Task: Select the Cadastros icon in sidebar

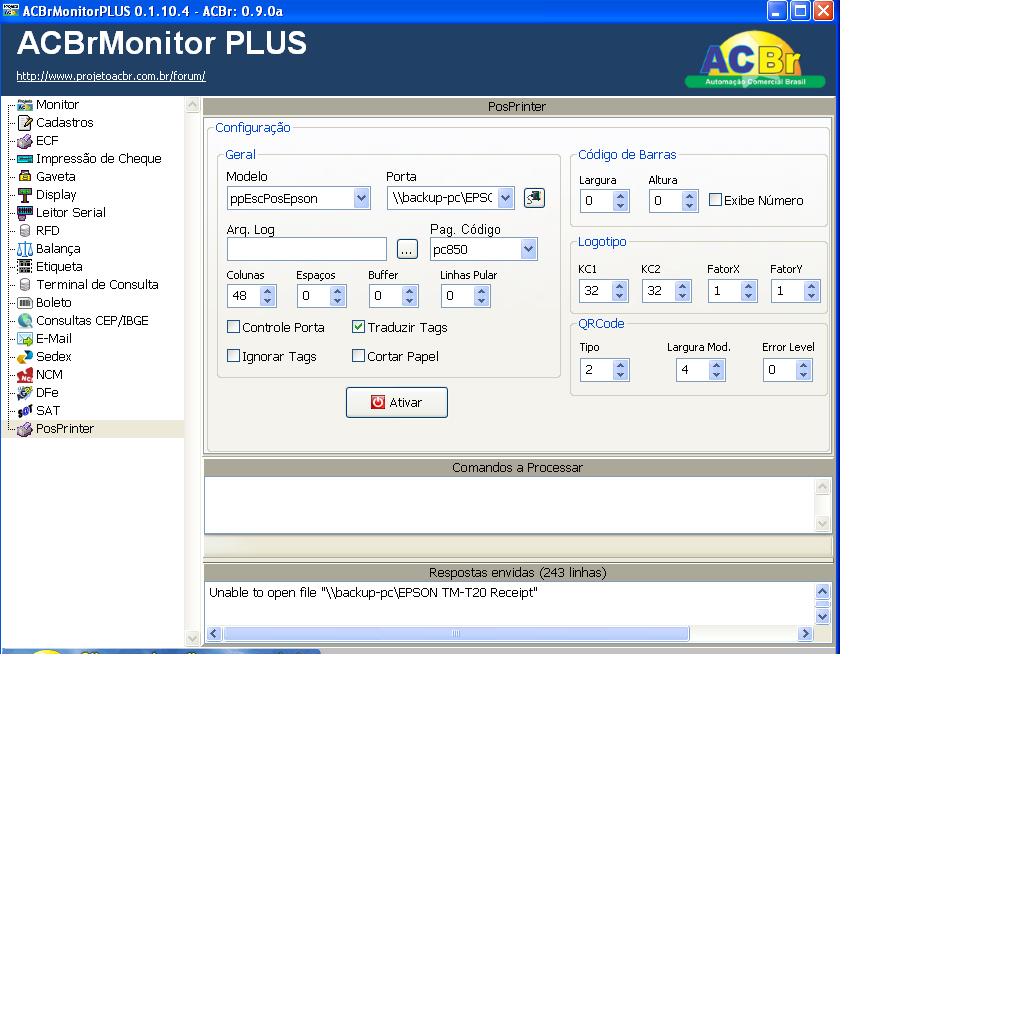Action: (25, 122)
